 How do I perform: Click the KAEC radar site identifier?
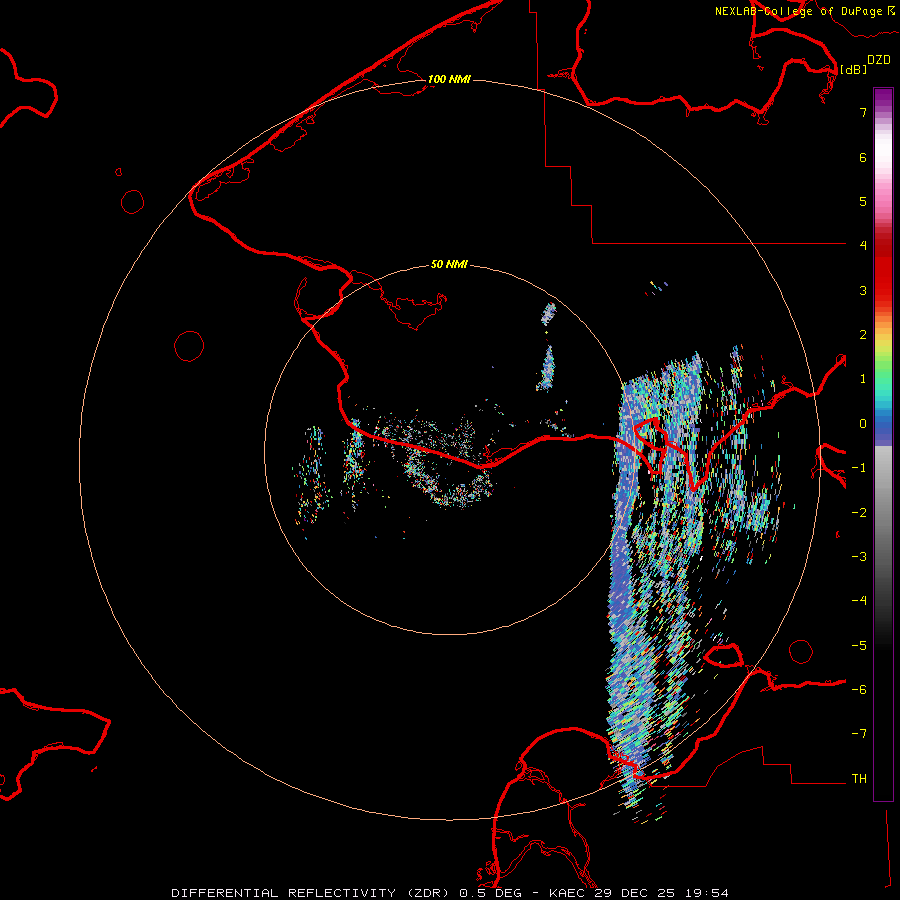567,893
